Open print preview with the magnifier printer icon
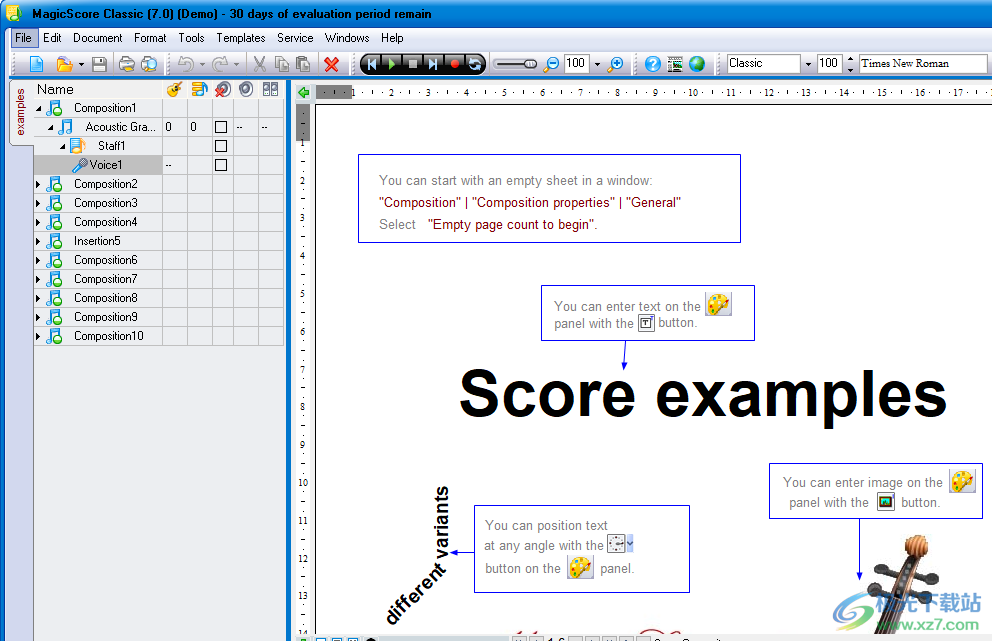The width and height of the screenshot is (992, 641). click(149, 64)
